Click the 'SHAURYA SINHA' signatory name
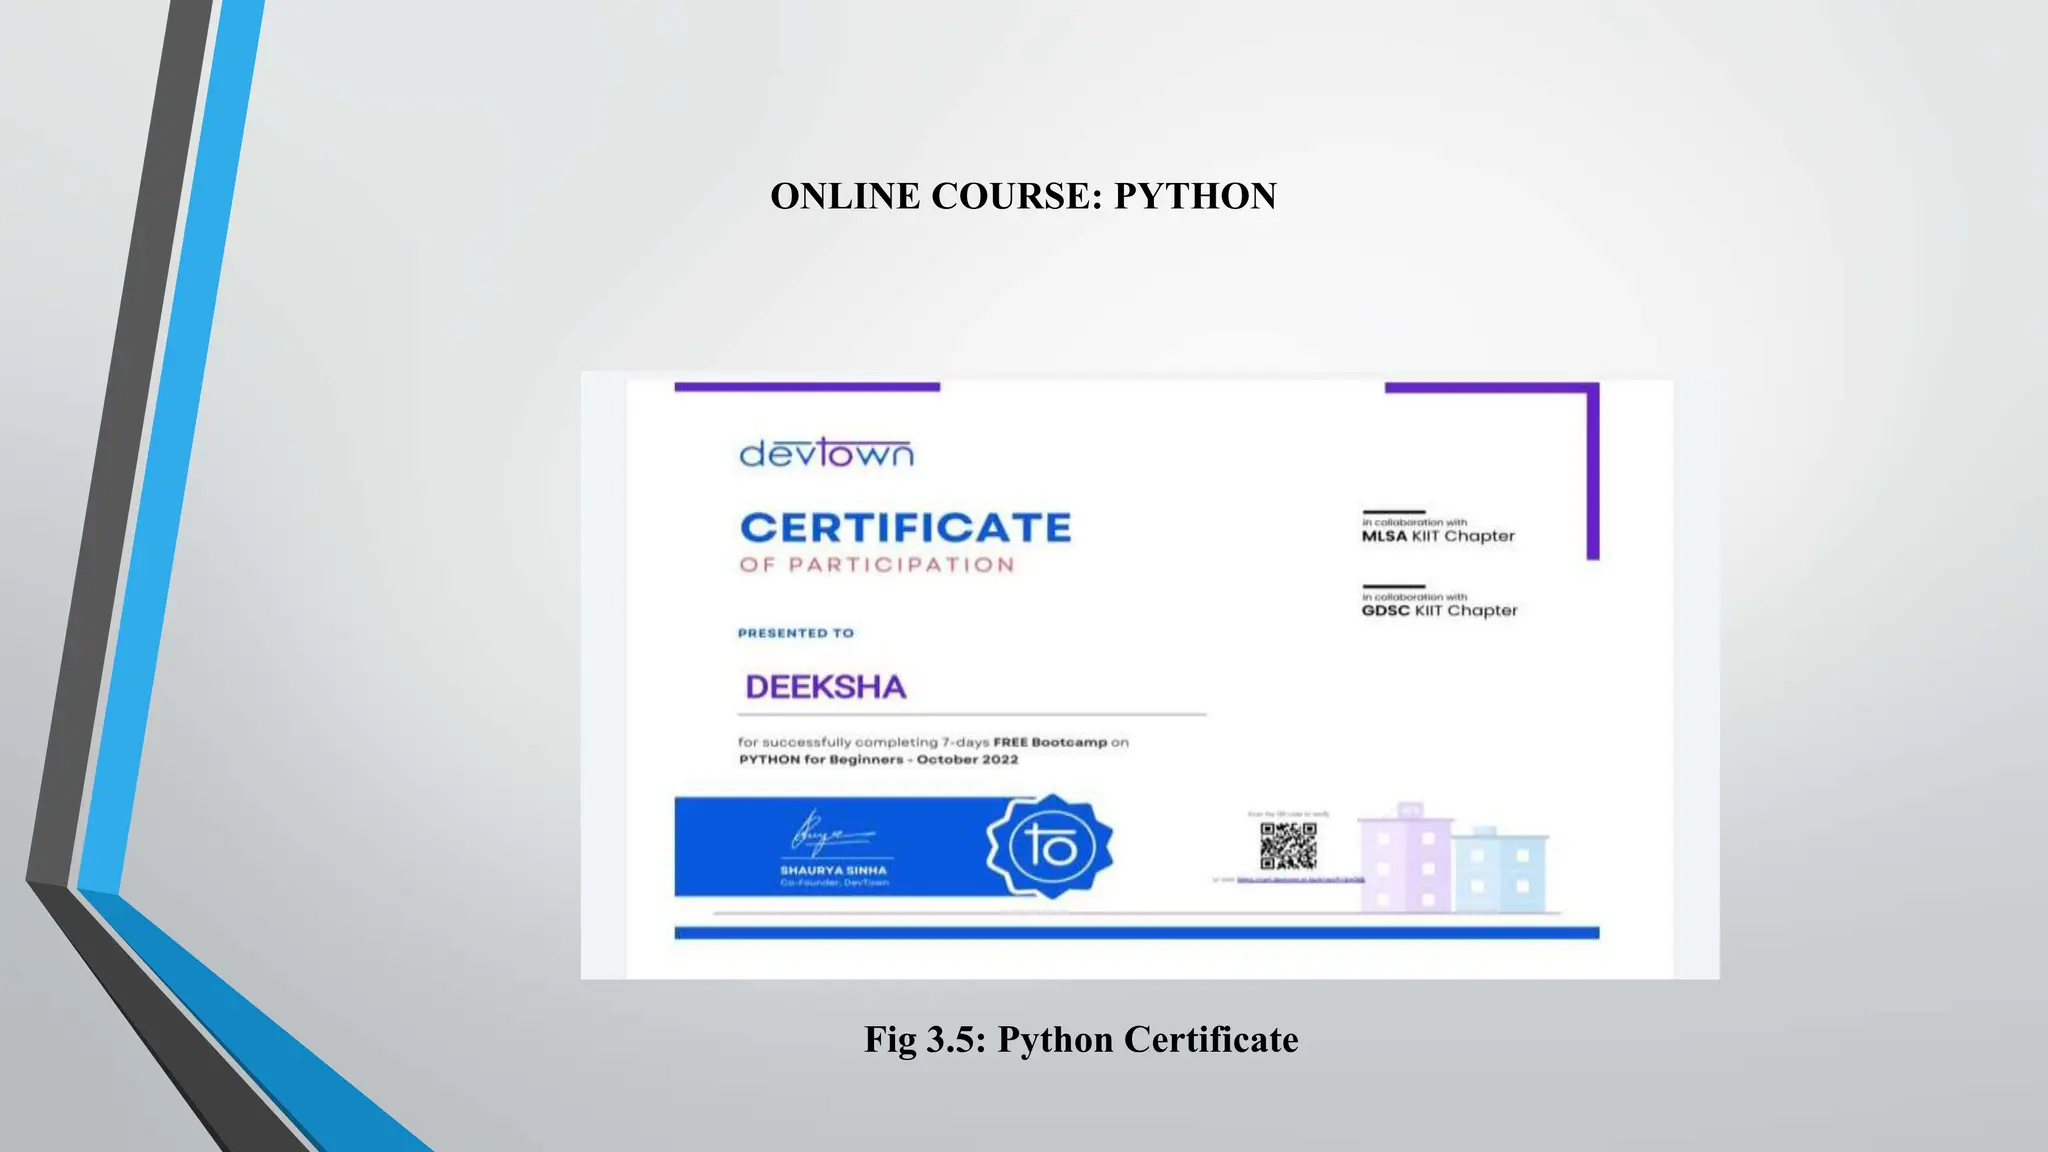Viewport: 2048px width, 1152px height. [833, 870]
